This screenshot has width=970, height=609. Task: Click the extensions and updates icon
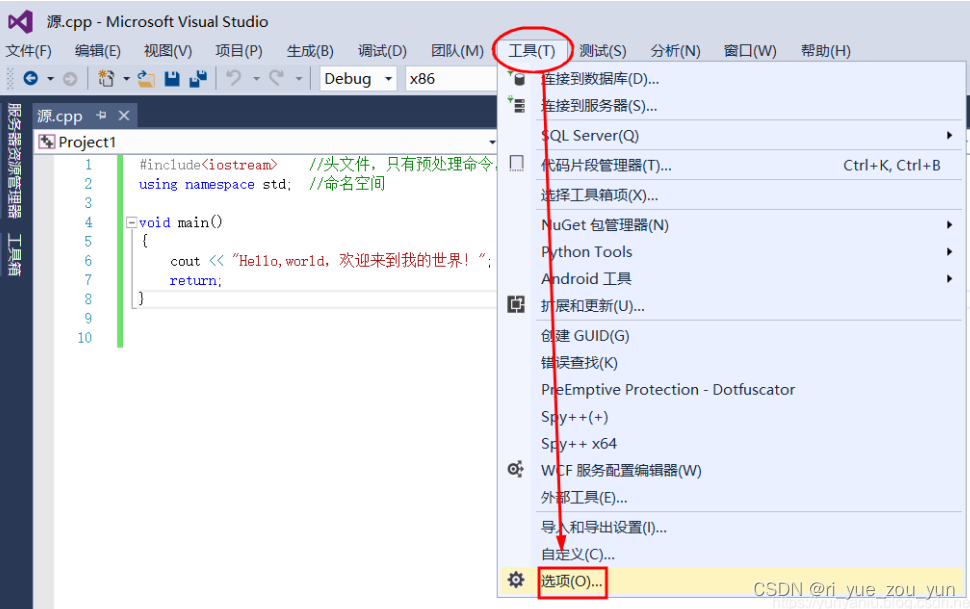point(516,304)
